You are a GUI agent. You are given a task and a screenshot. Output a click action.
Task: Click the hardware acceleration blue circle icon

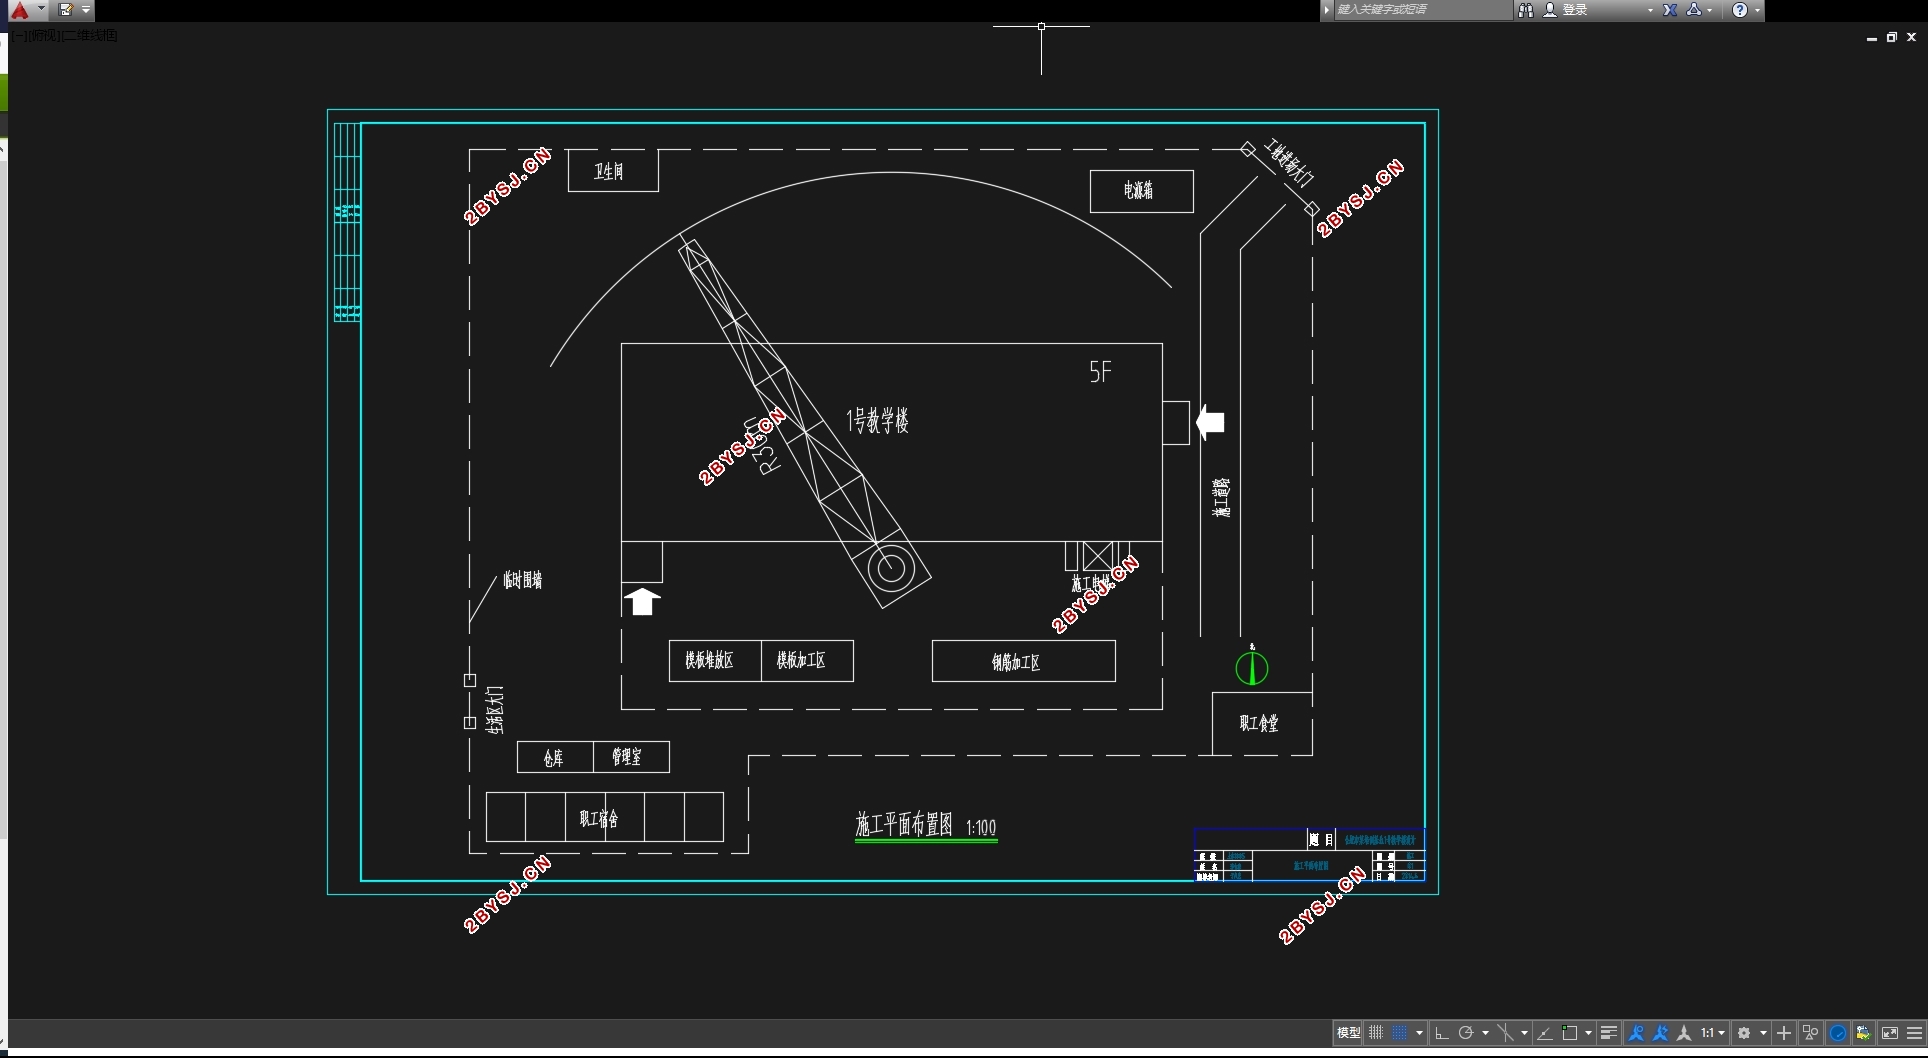click(x=1838, y=1033)
